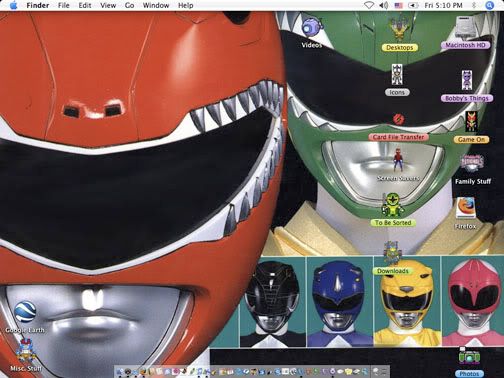Open the volume control in menu bar
This screenshot has width=504, height=378.
pos(384,5)
